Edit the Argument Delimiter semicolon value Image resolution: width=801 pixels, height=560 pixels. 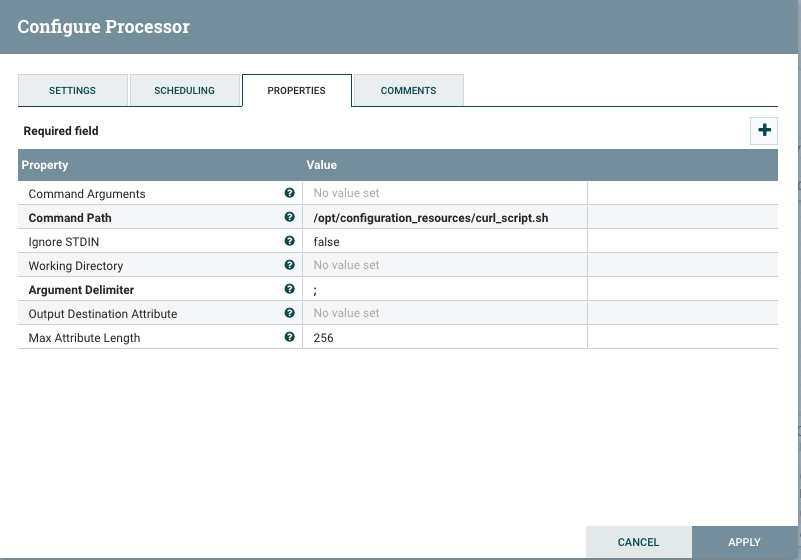444,290
